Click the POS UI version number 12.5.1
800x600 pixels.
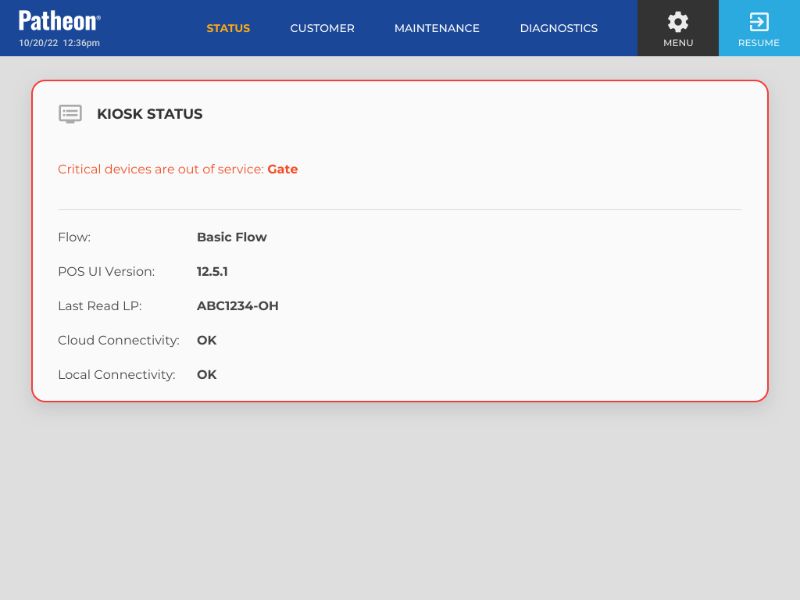pyautogui.click(x=212, y=271)
